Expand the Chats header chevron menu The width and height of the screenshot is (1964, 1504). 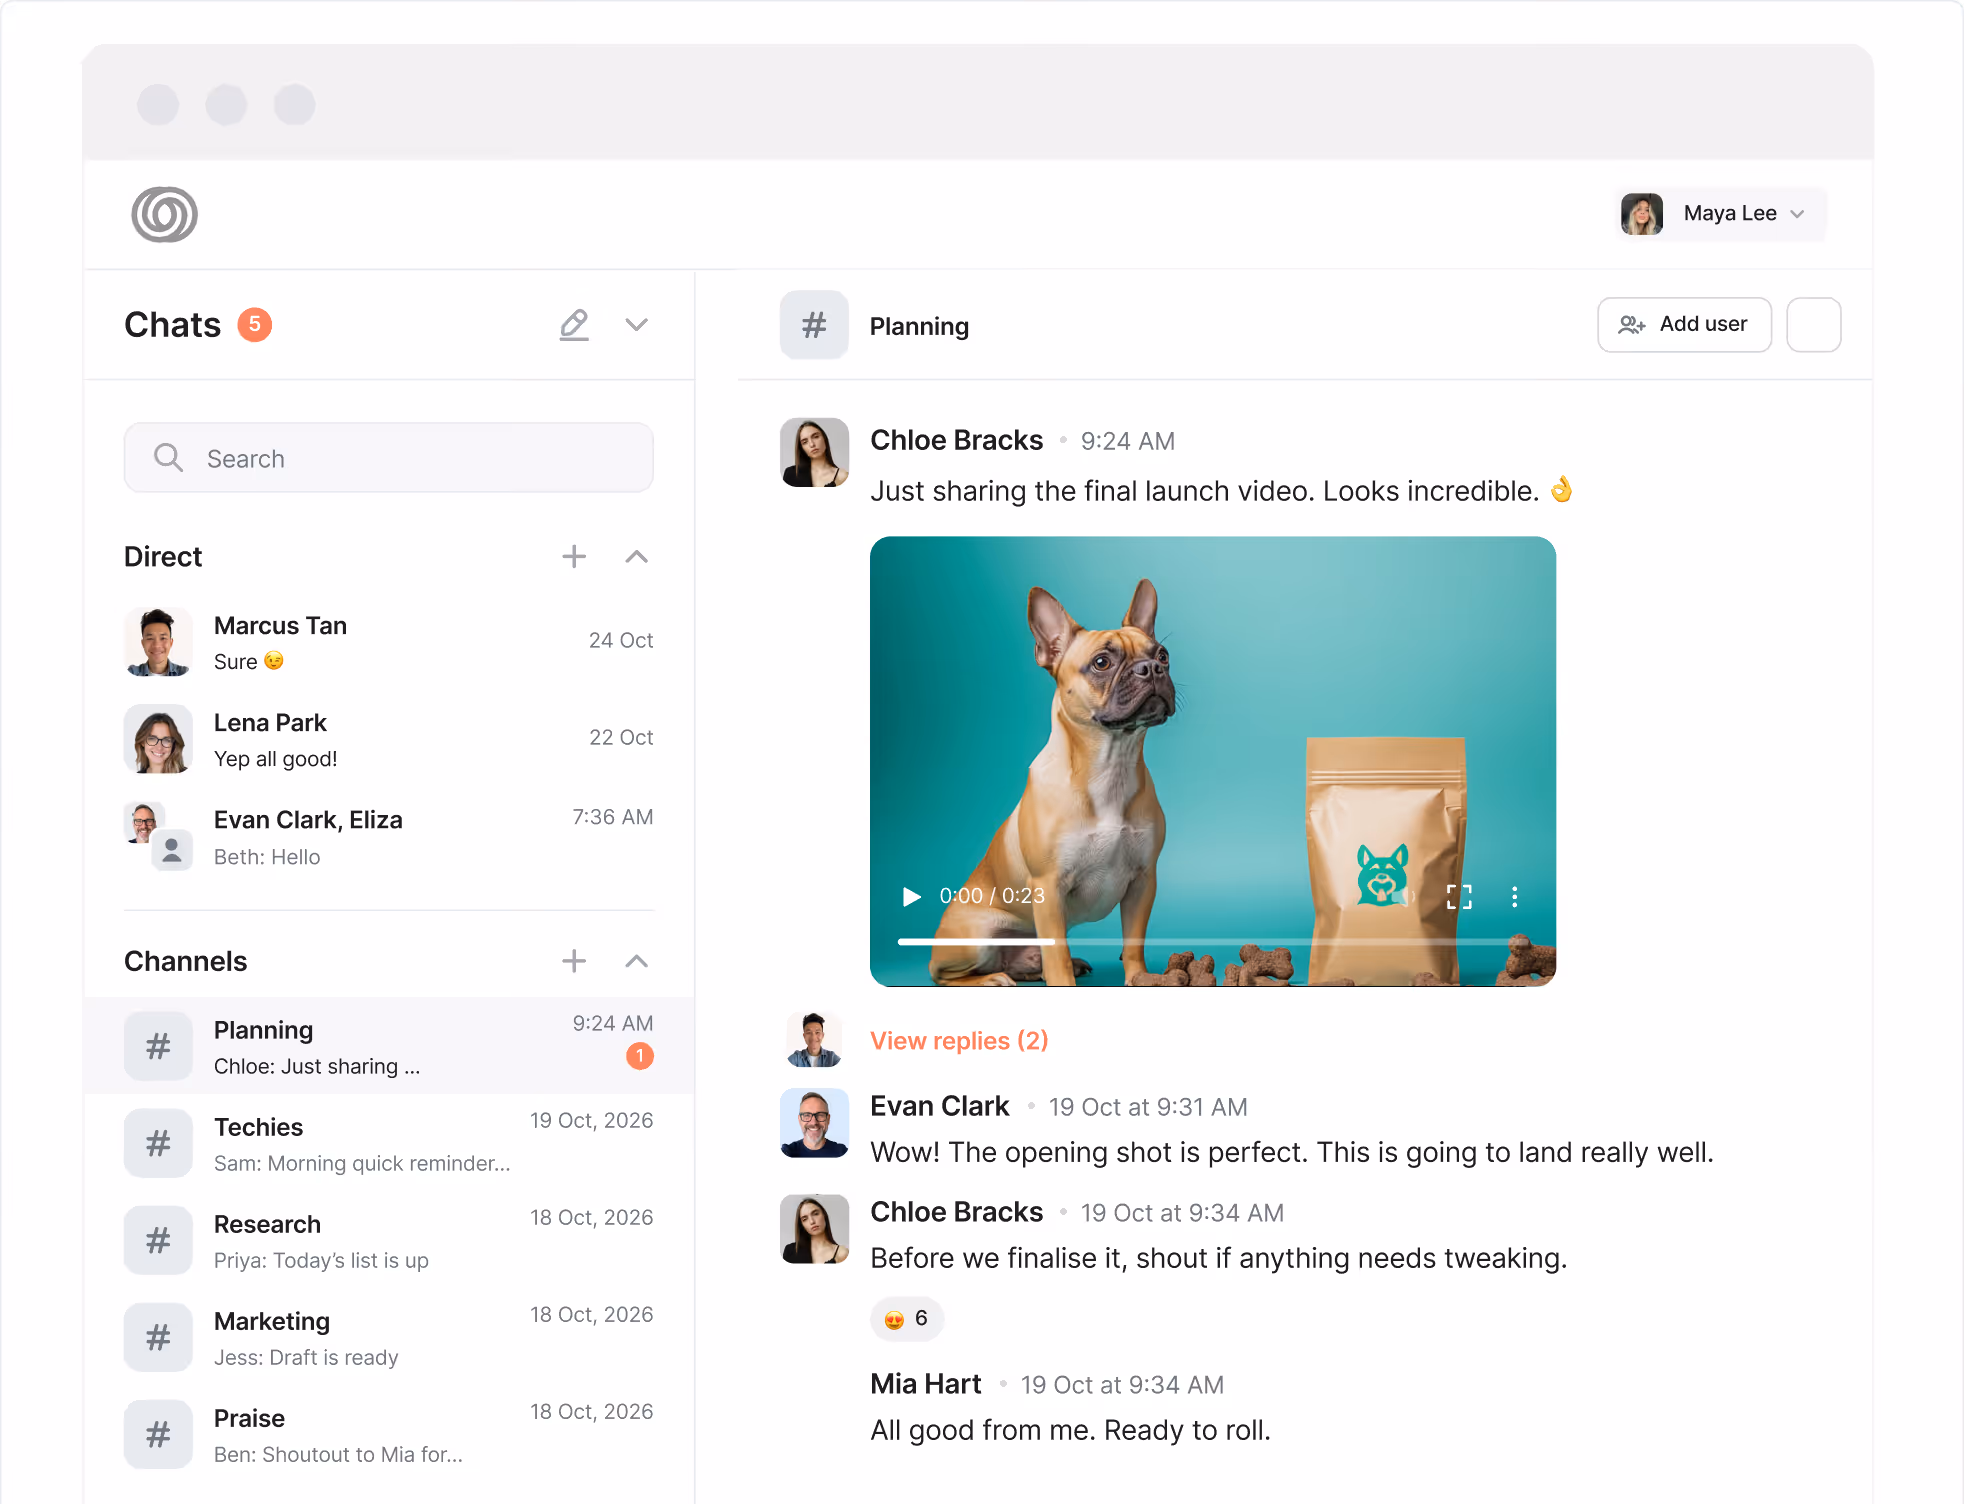[637, 325]
